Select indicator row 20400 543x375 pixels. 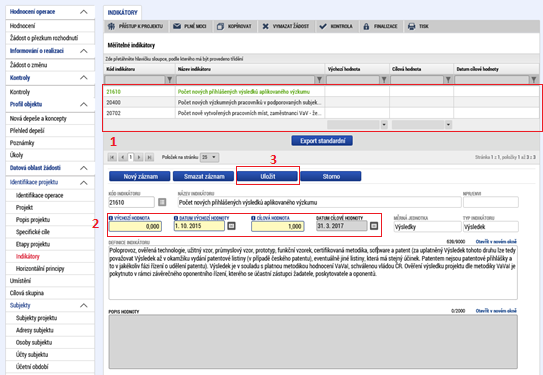(321, 102)
